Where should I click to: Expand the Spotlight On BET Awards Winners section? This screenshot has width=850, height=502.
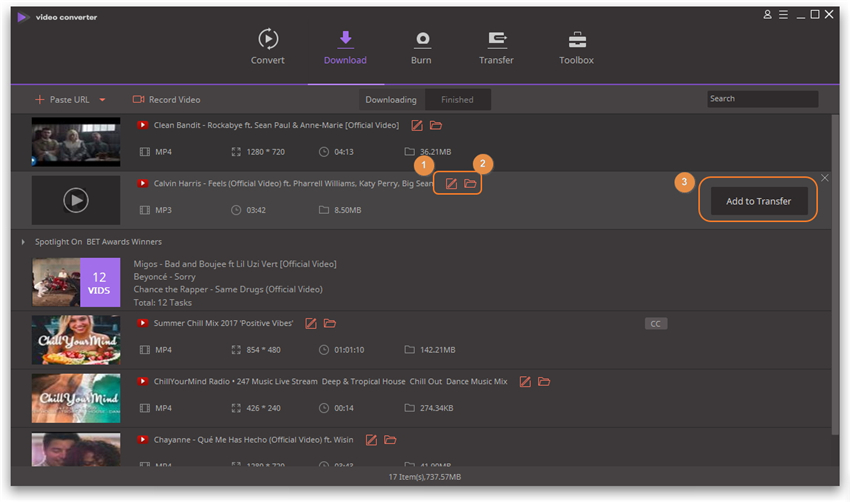[23, 242]
